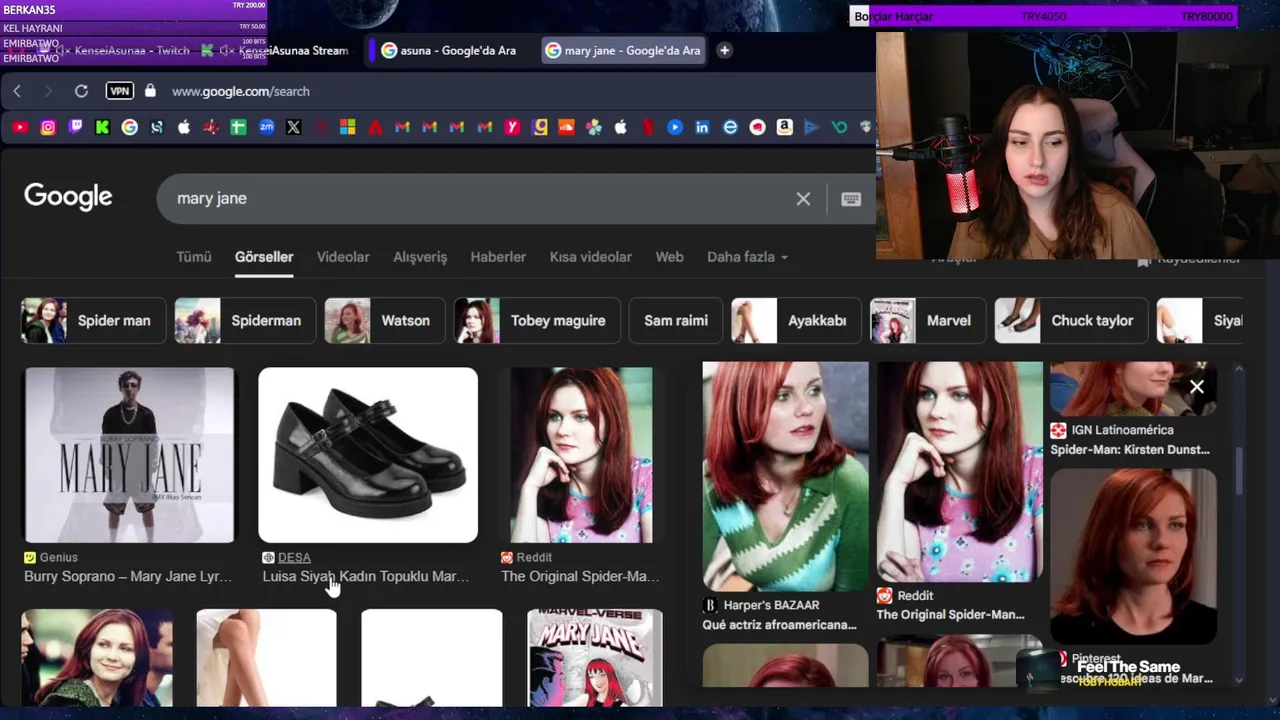This screenshot has height=720, width=1280.
Task: Filter by the Watson chip
Action: (x=384, y=321)
